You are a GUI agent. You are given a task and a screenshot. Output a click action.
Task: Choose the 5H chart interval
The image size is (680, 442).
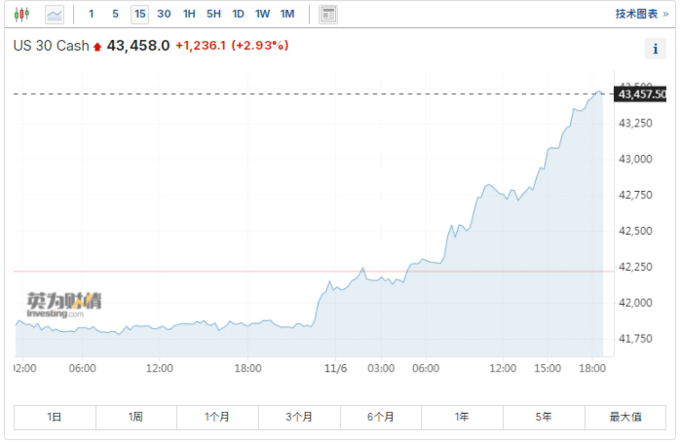tap(214, 15)
